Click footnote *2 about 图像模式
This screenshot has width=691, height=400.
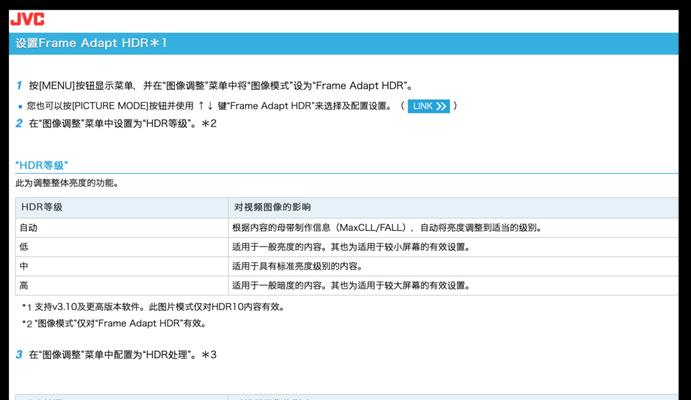[114, 323]
